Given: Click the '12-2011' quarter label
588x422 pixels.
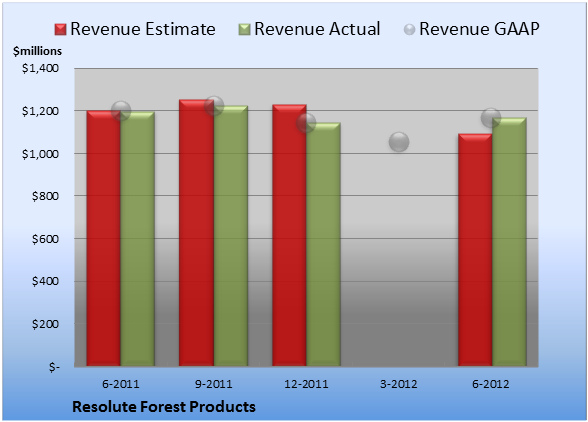Looking at the screenshot, I should 306,384.
